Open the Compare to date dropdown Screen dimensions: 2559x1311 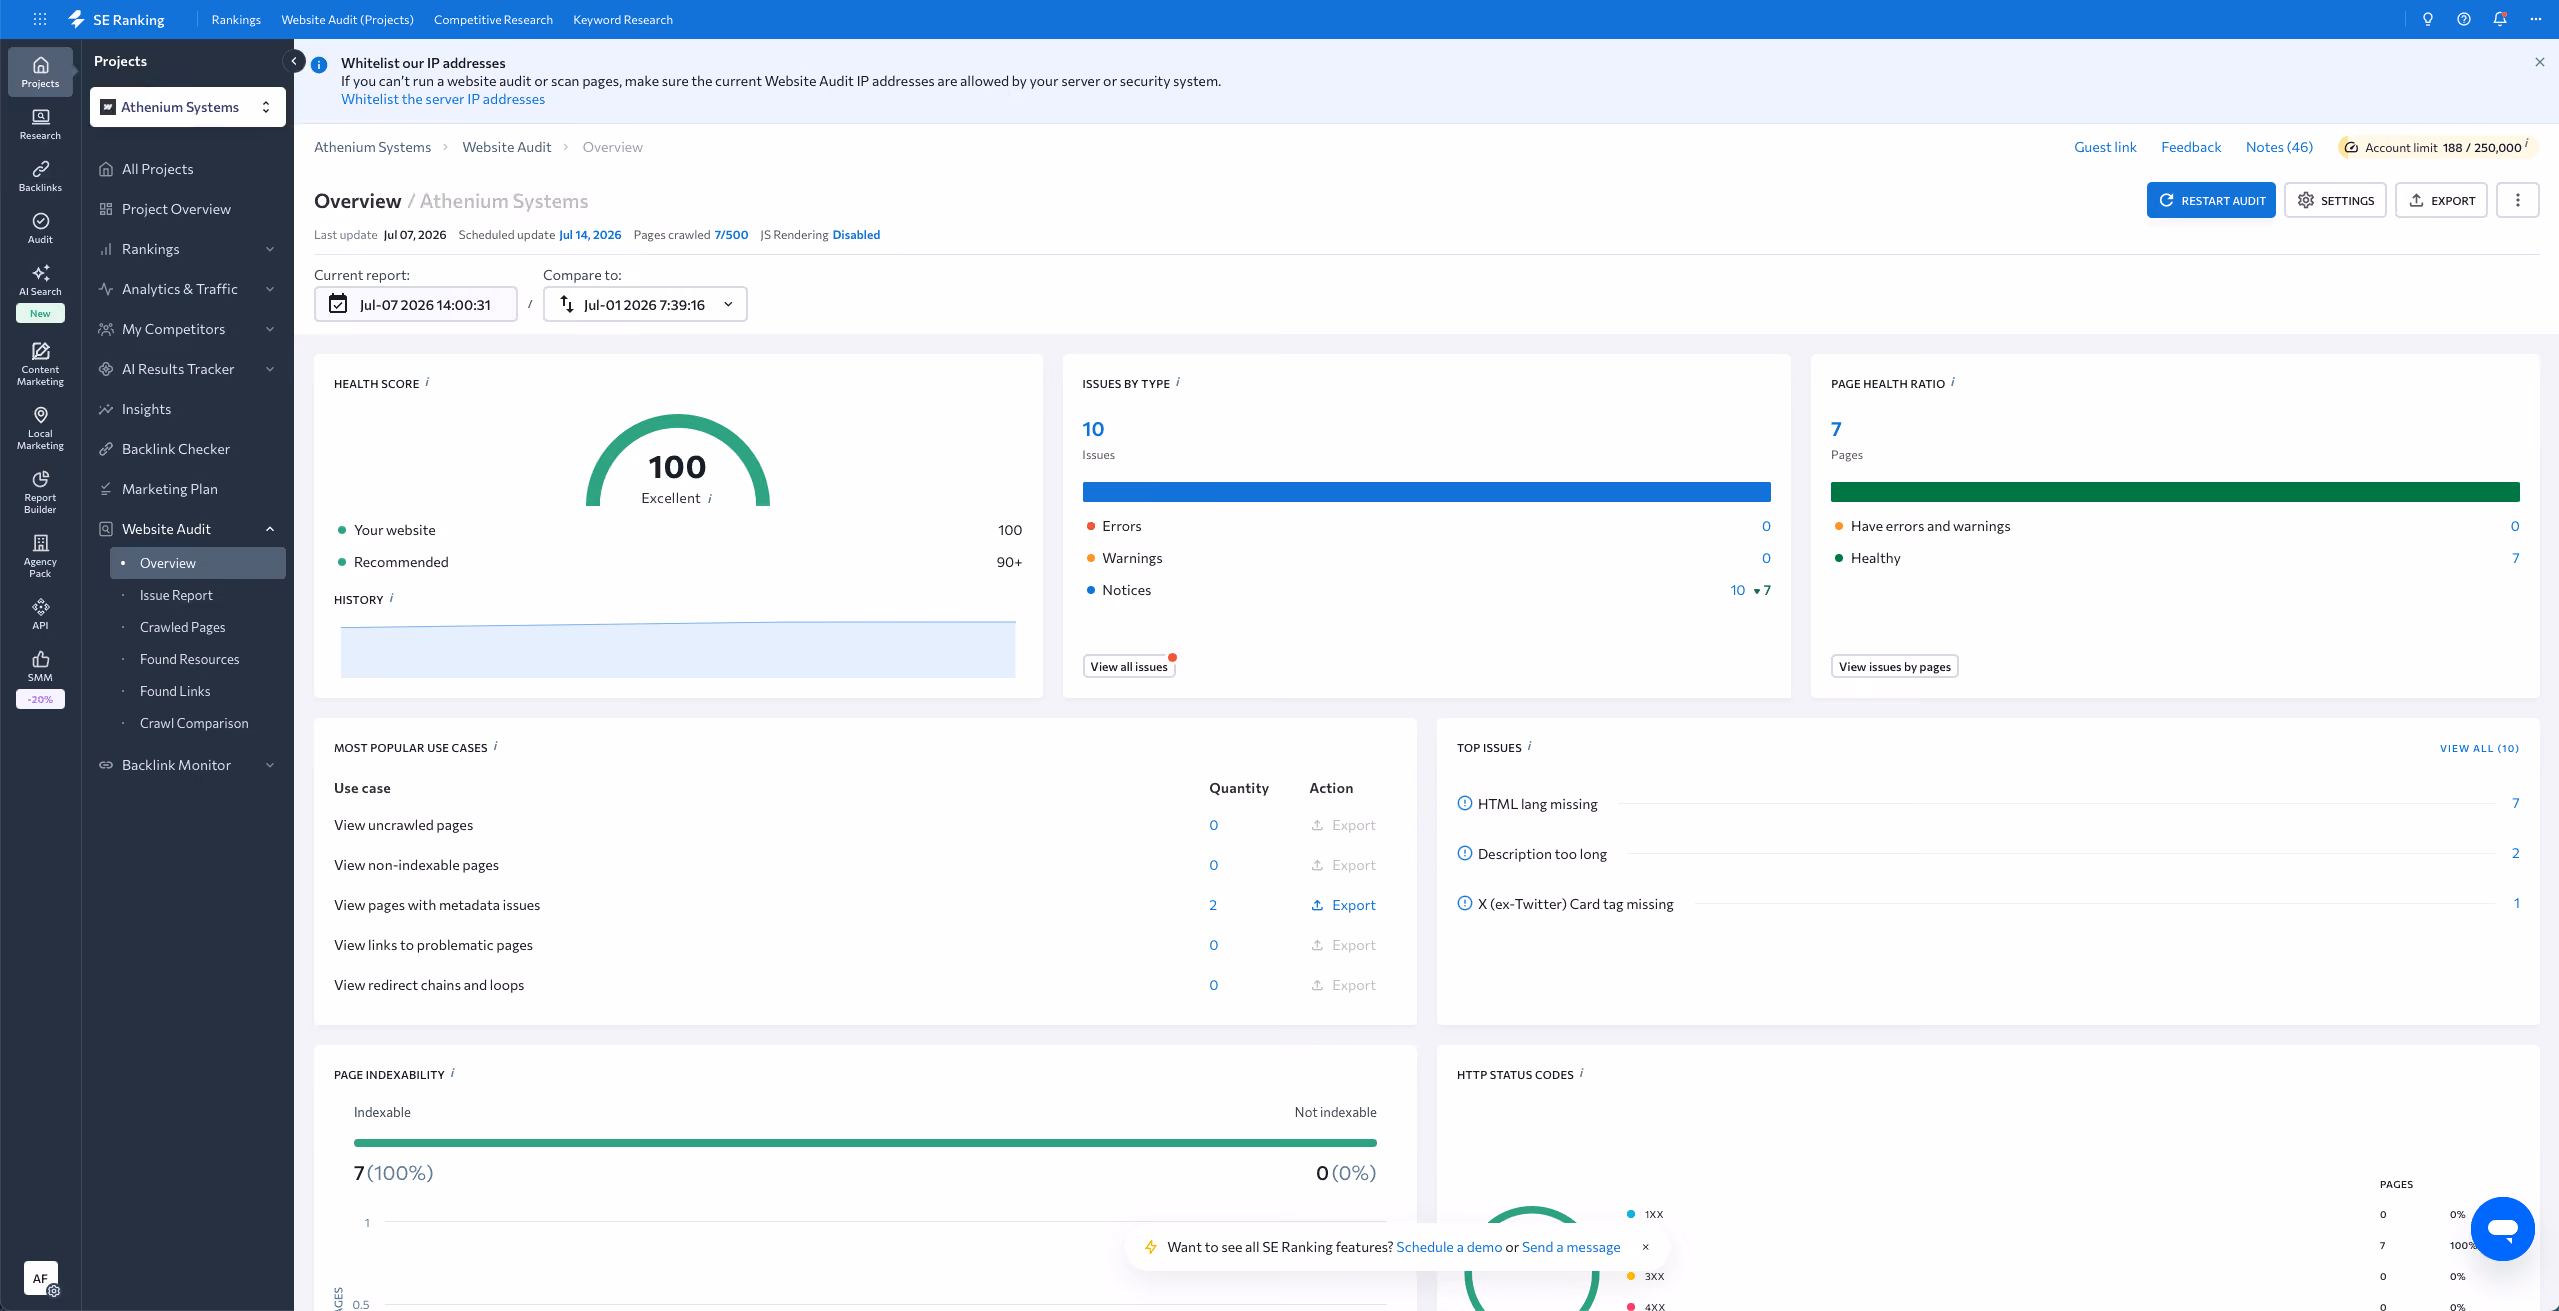pos(645,304)
